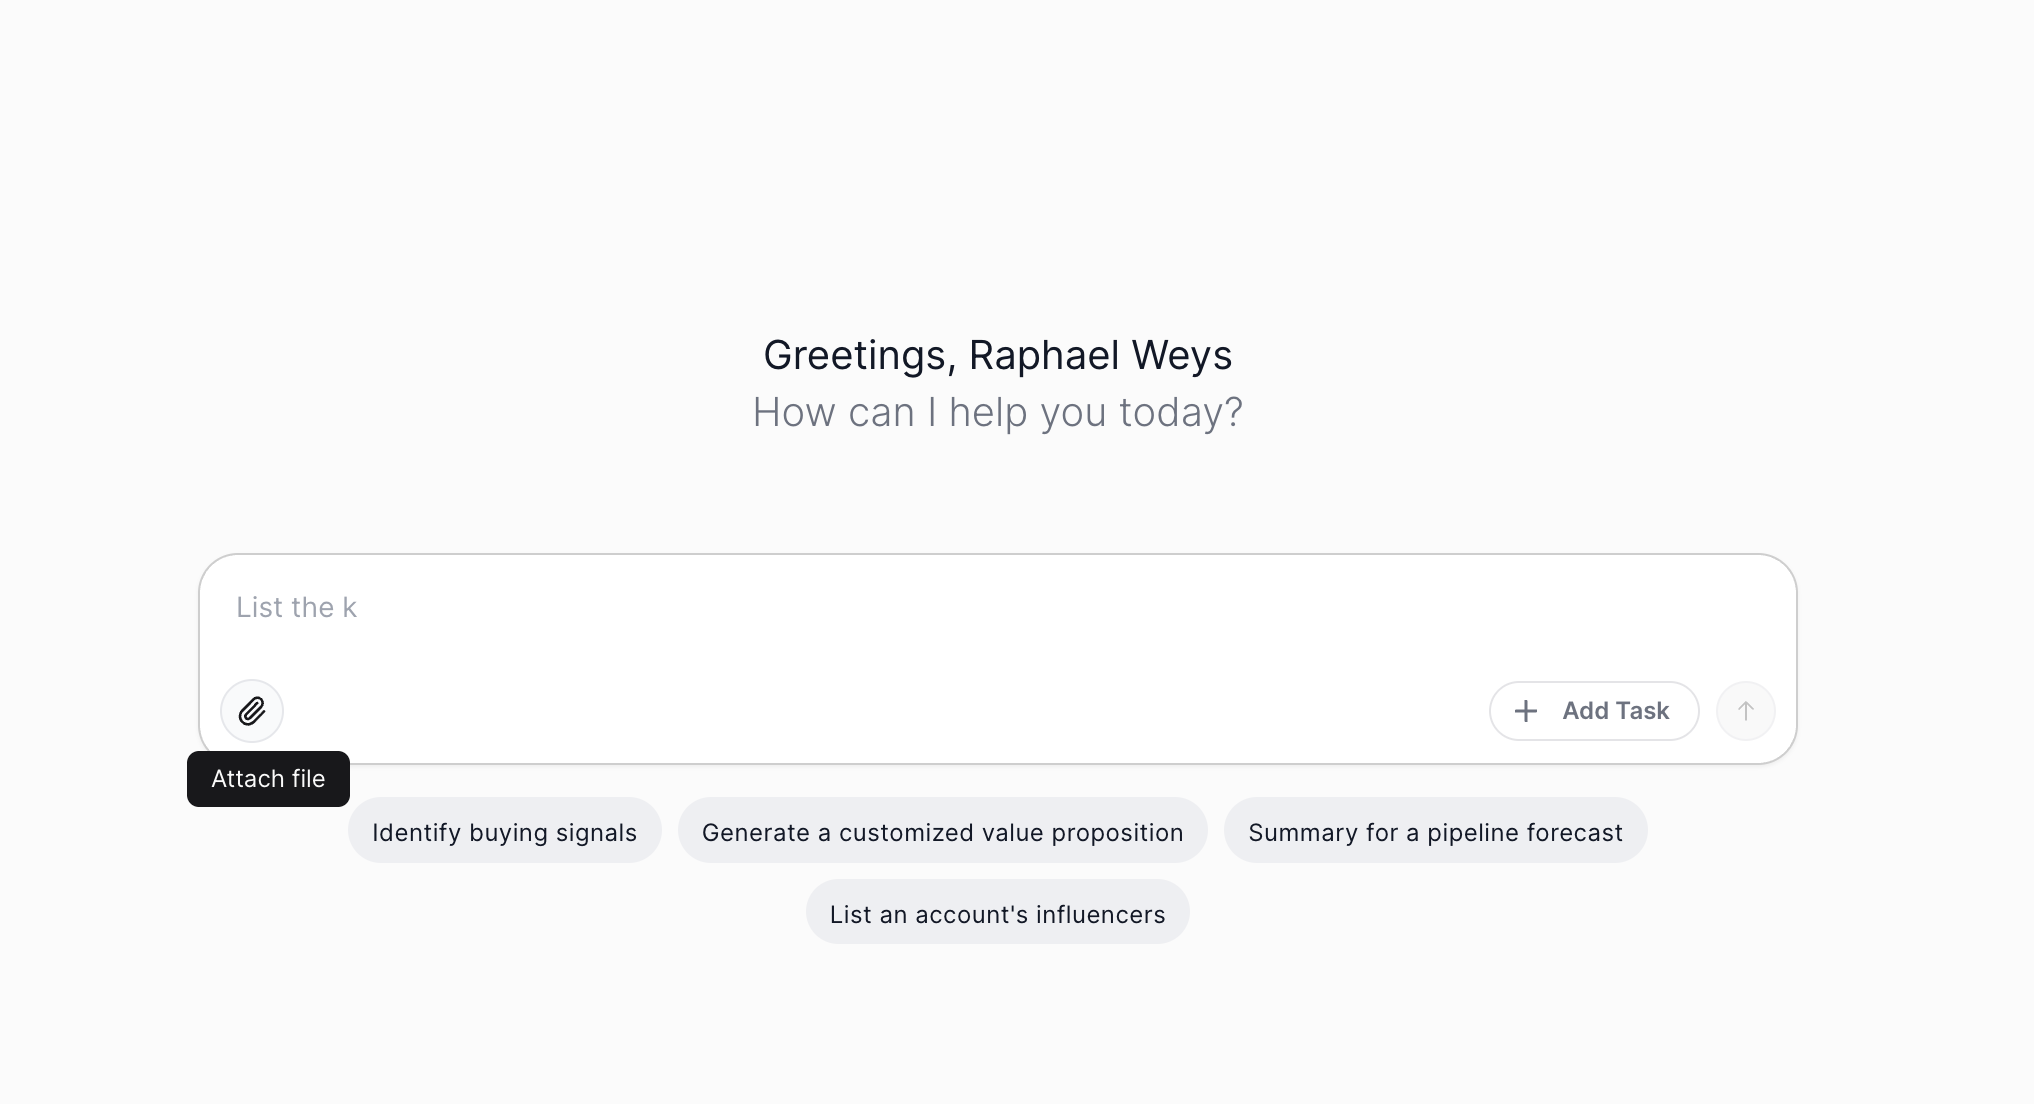Select List an account's influencers suggestion
The image size is (2034, 1104).
(997, 914)
